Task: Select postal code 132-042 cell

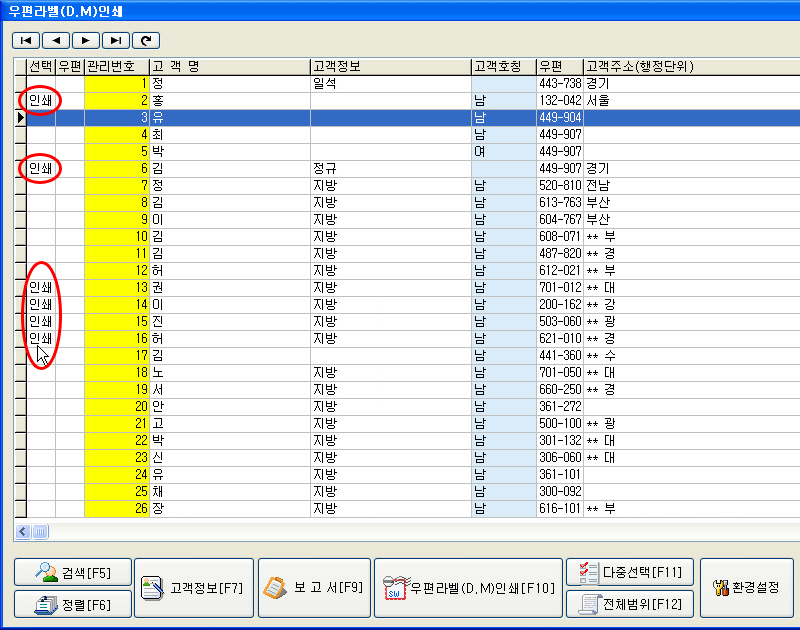Action: [560, 100]
